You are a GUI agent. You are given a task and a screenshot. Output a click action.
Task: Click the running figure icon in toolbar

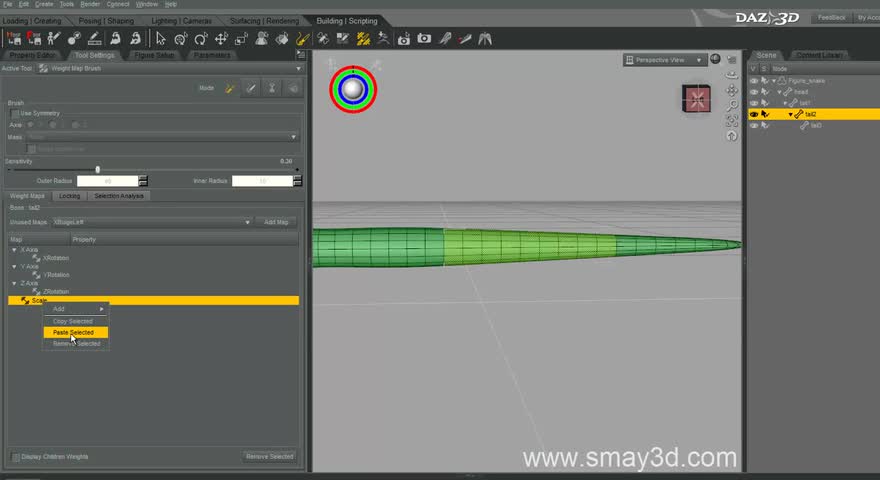[x=383, y=38]
